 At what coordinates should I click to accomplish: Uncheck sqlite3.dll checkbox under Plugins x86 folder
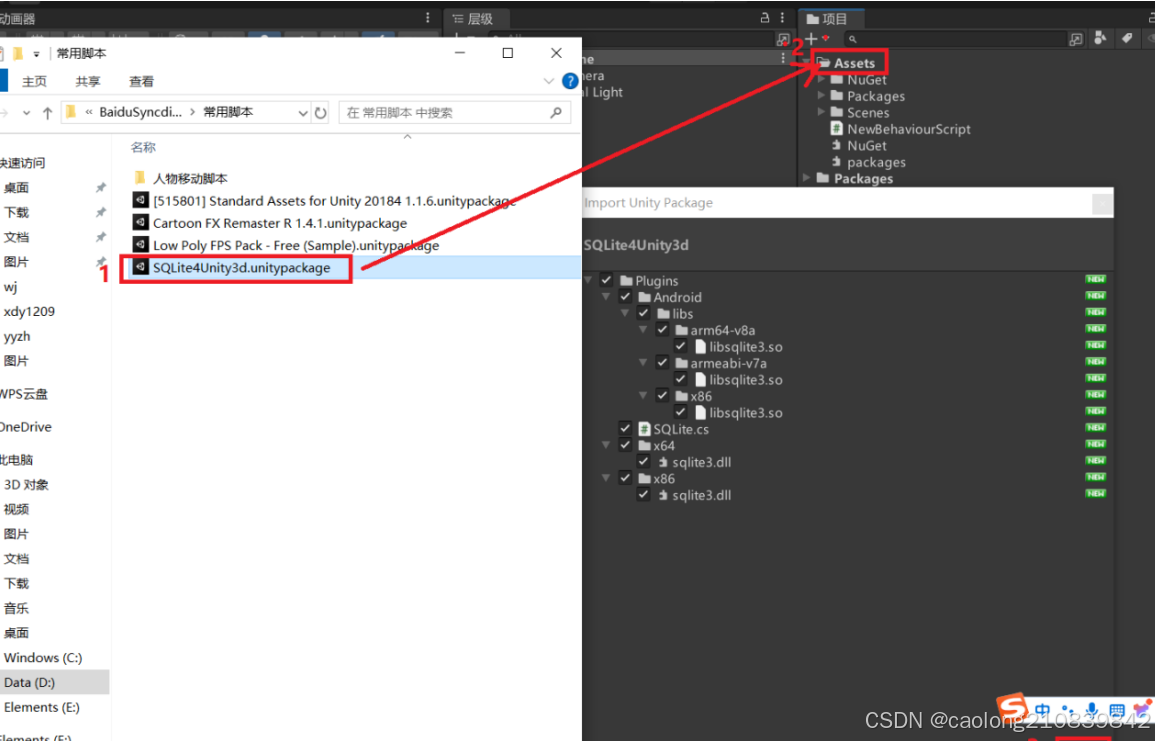tap(644, 495)
